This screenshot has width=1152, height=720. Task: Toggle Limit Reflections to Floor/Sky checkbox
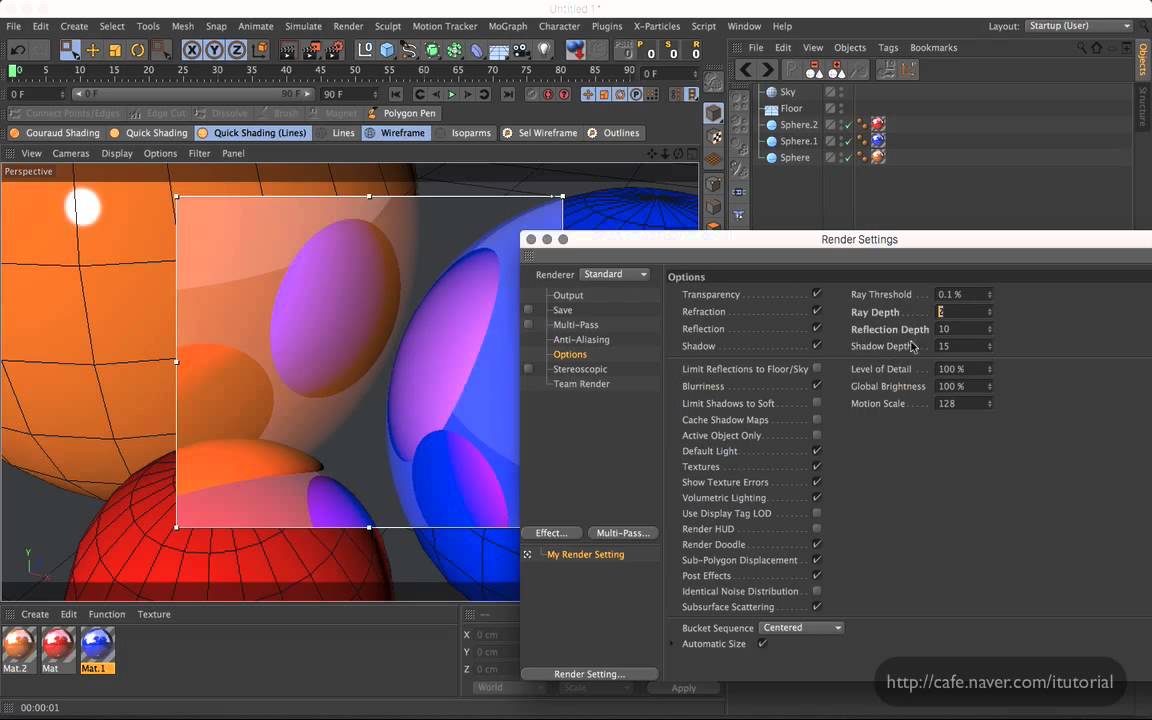(817, 369)
